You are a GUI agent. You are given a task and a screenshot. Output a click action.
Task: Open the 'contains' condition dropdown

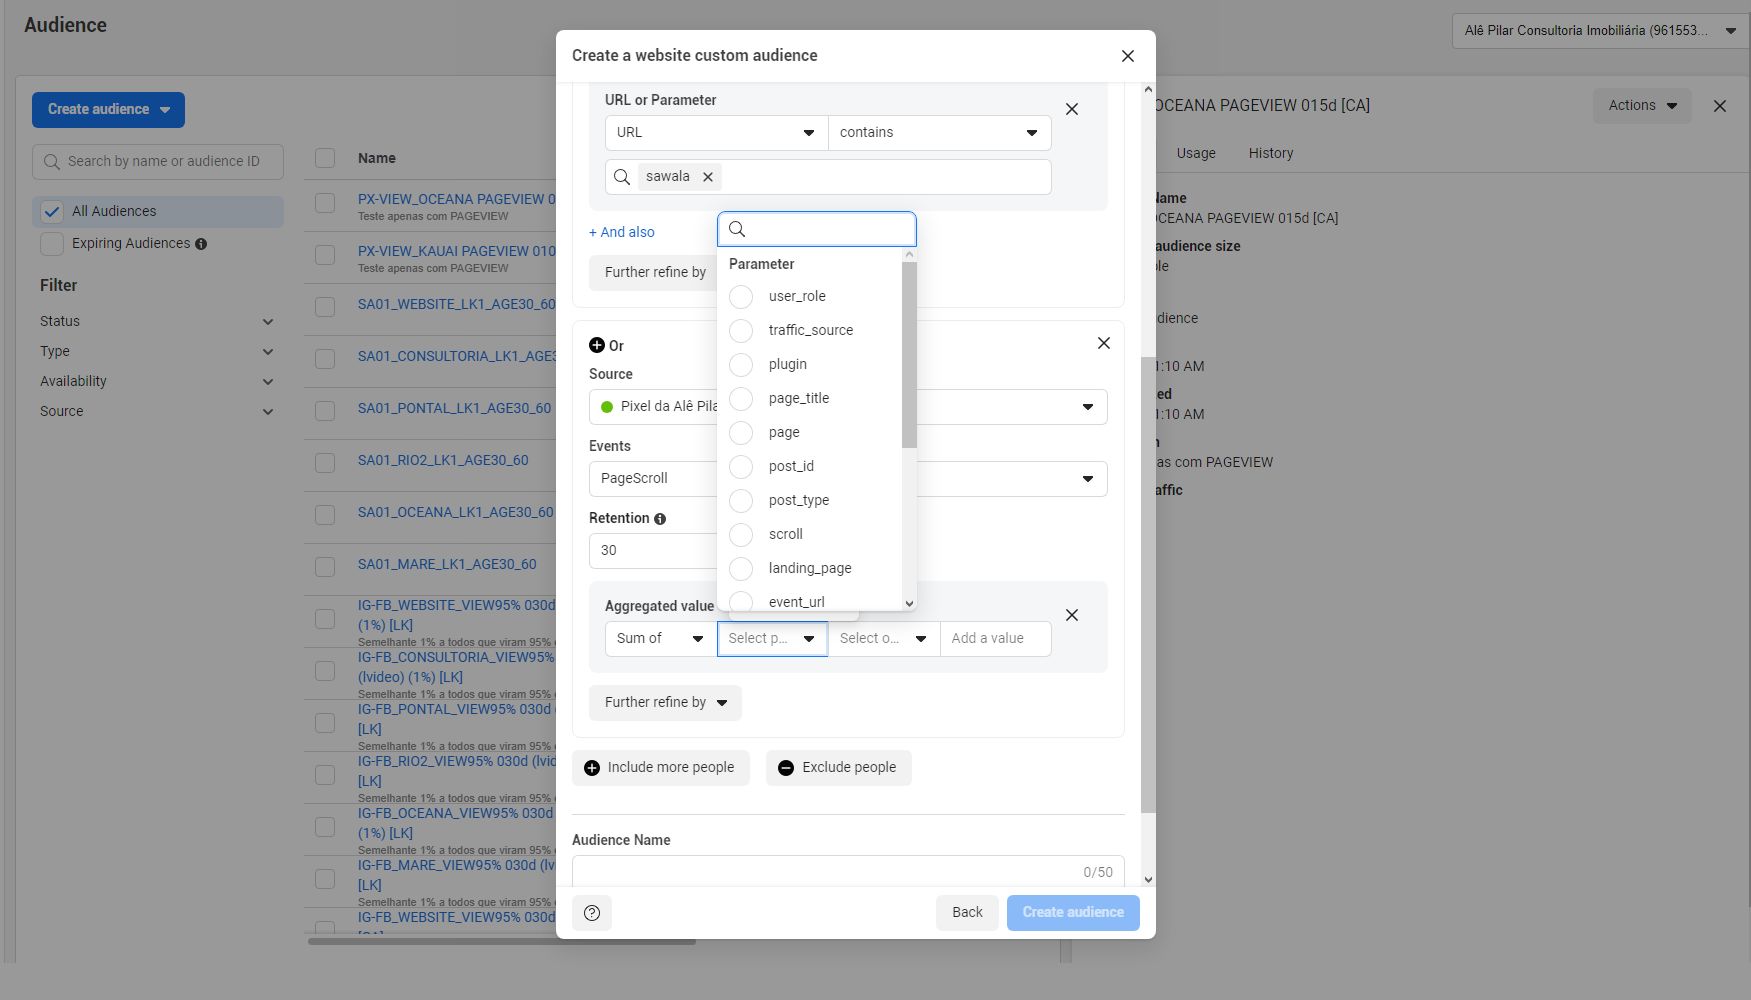pos(939,133)
